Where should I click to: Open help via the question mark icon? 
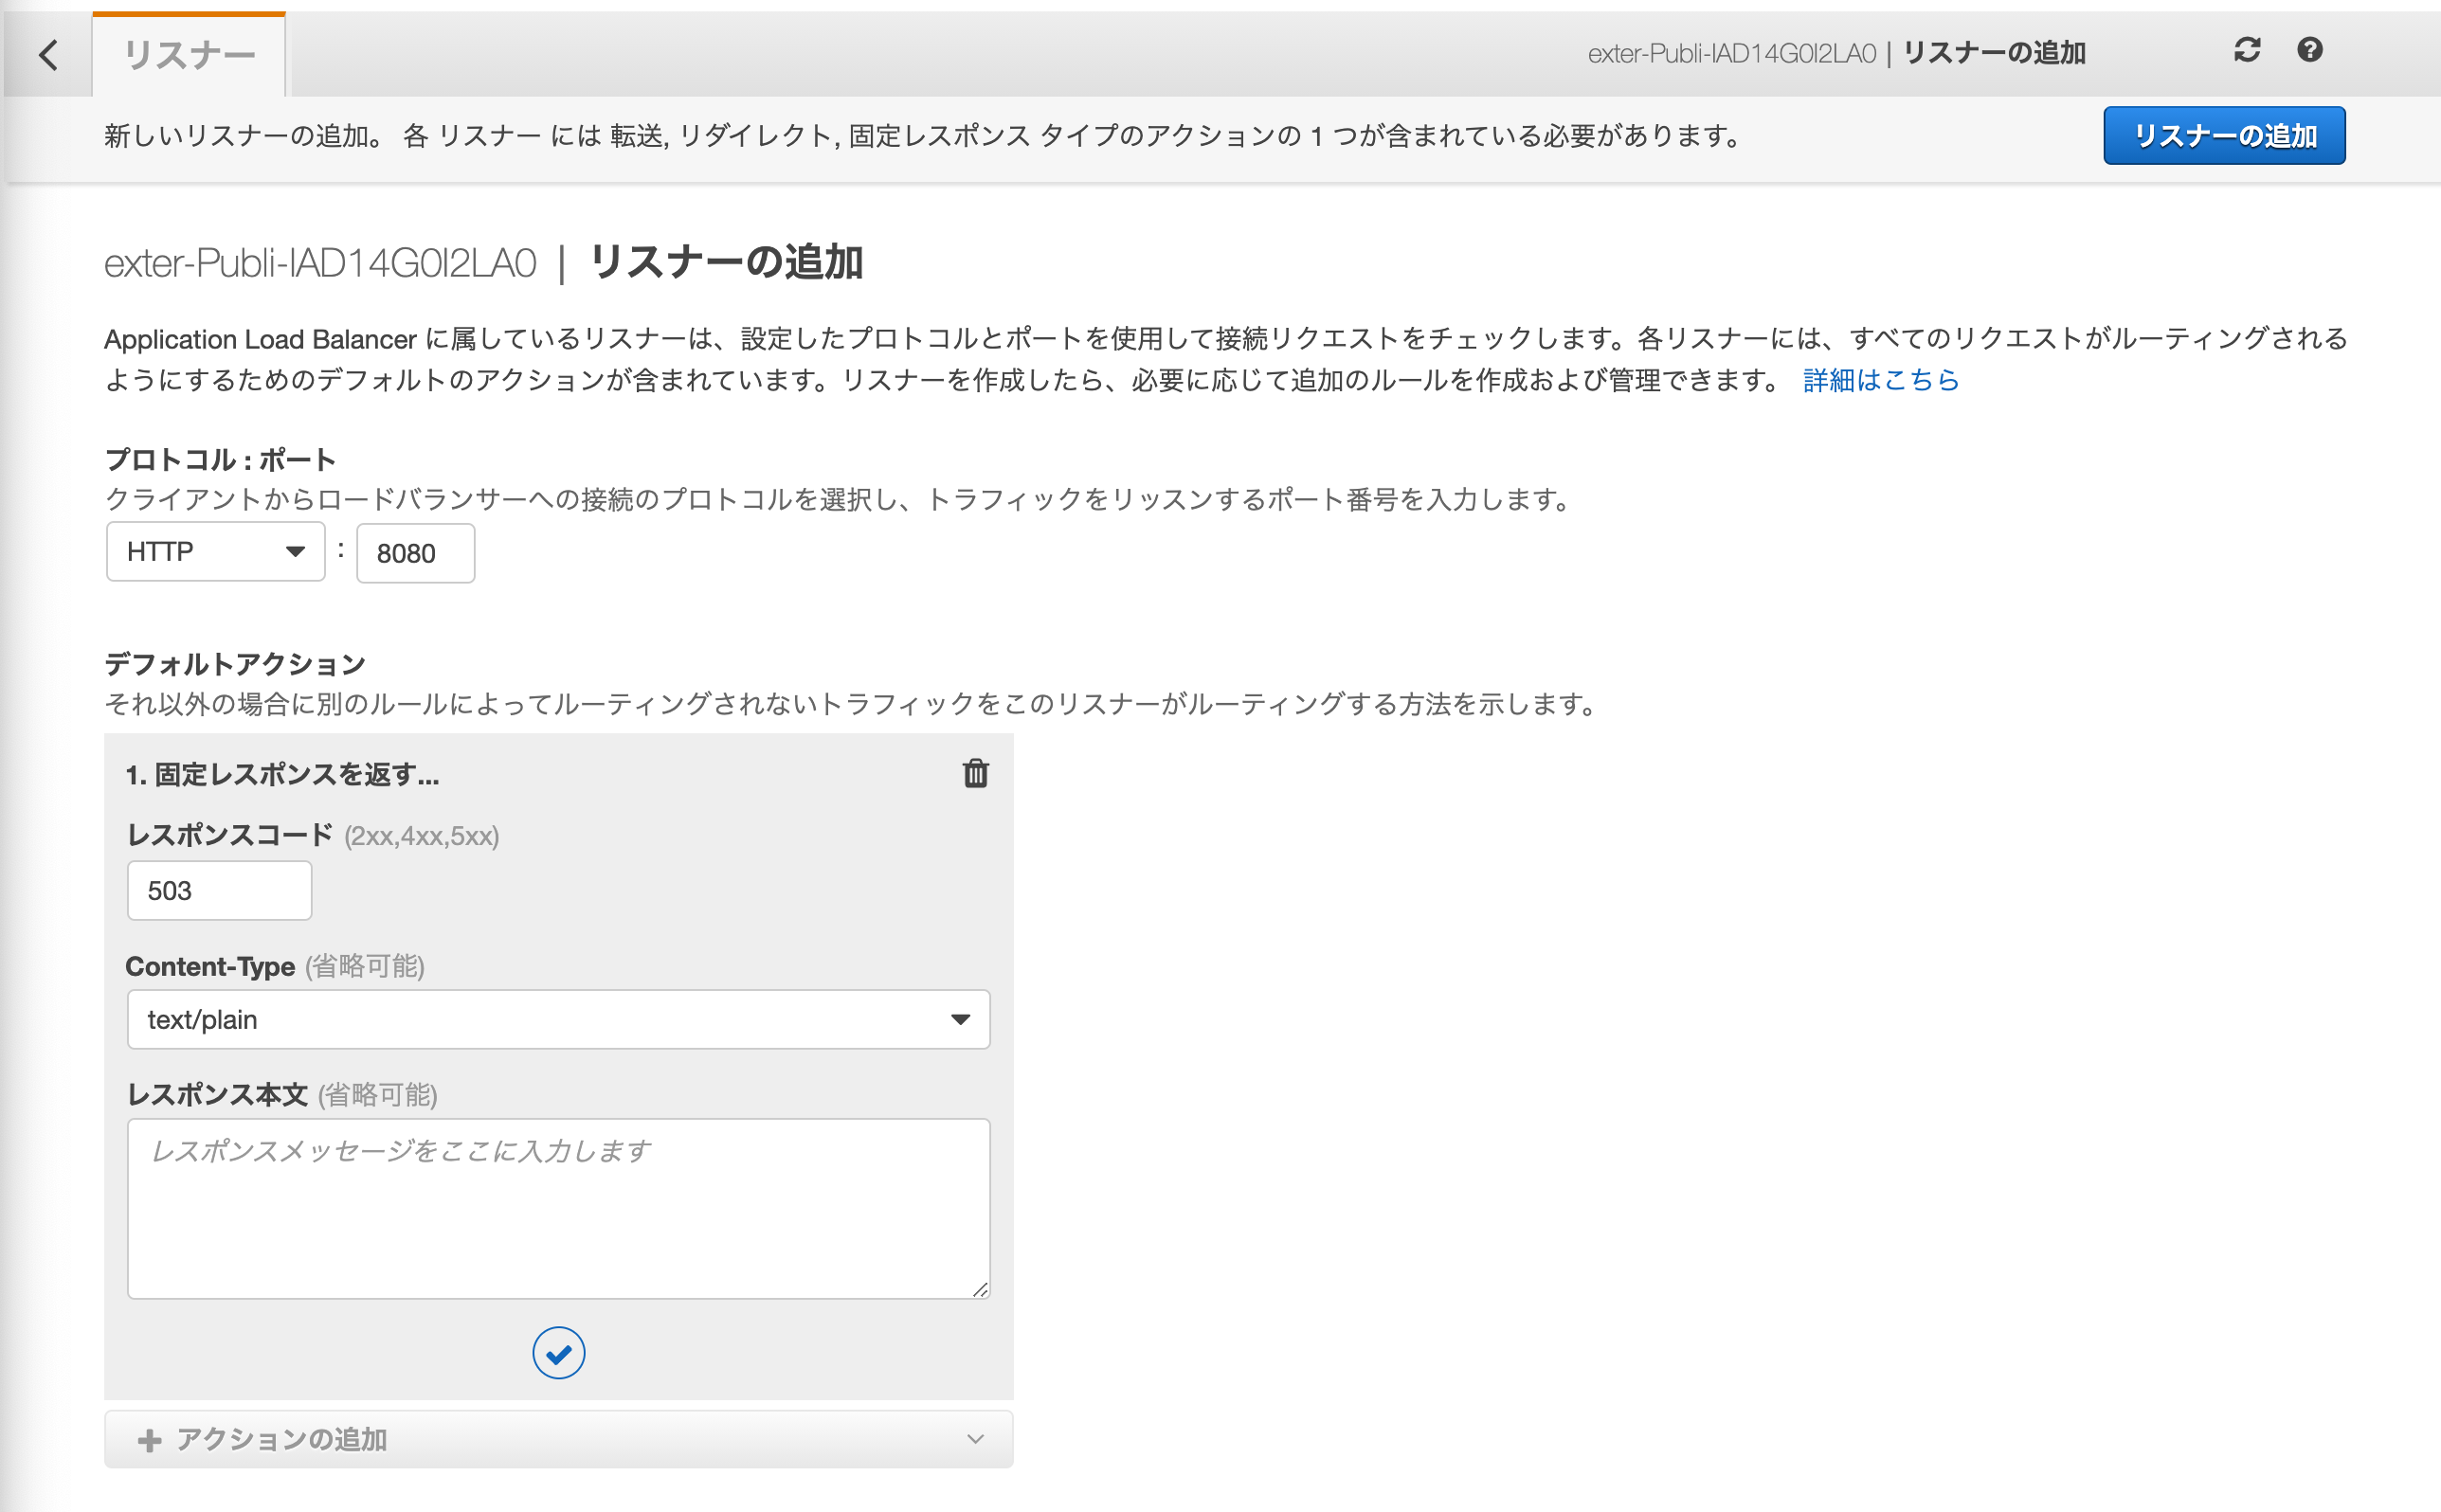click(x=2311, y=49)
